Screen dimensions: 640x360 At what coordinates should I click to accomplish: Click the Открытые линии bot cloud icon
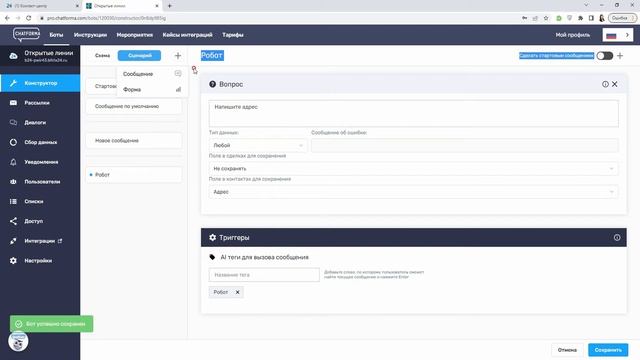click(x=13, y=56)
